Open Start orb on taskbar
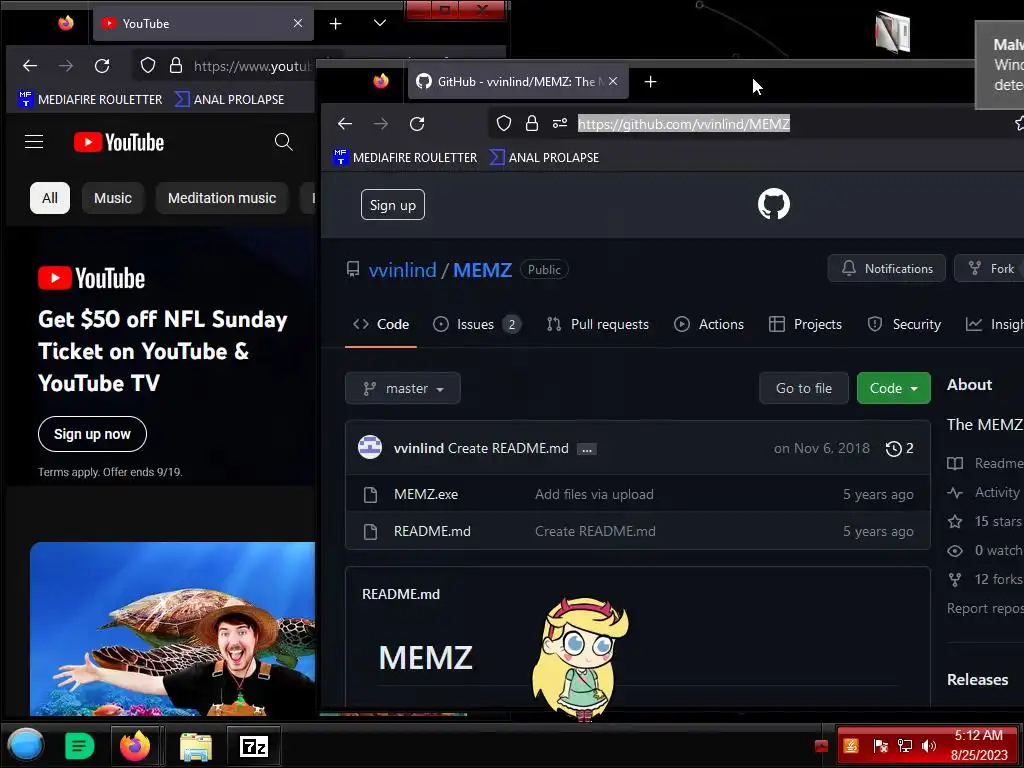 coord(25,746)
